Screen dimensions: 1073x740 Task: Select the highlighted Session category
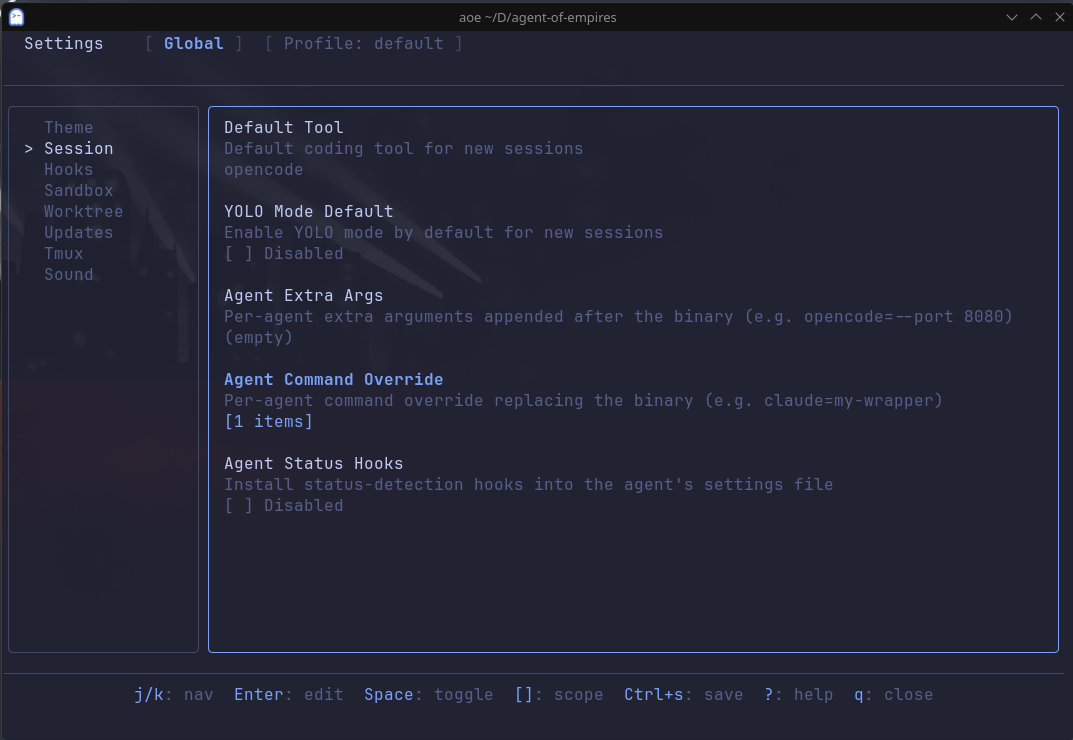(78, 148)
